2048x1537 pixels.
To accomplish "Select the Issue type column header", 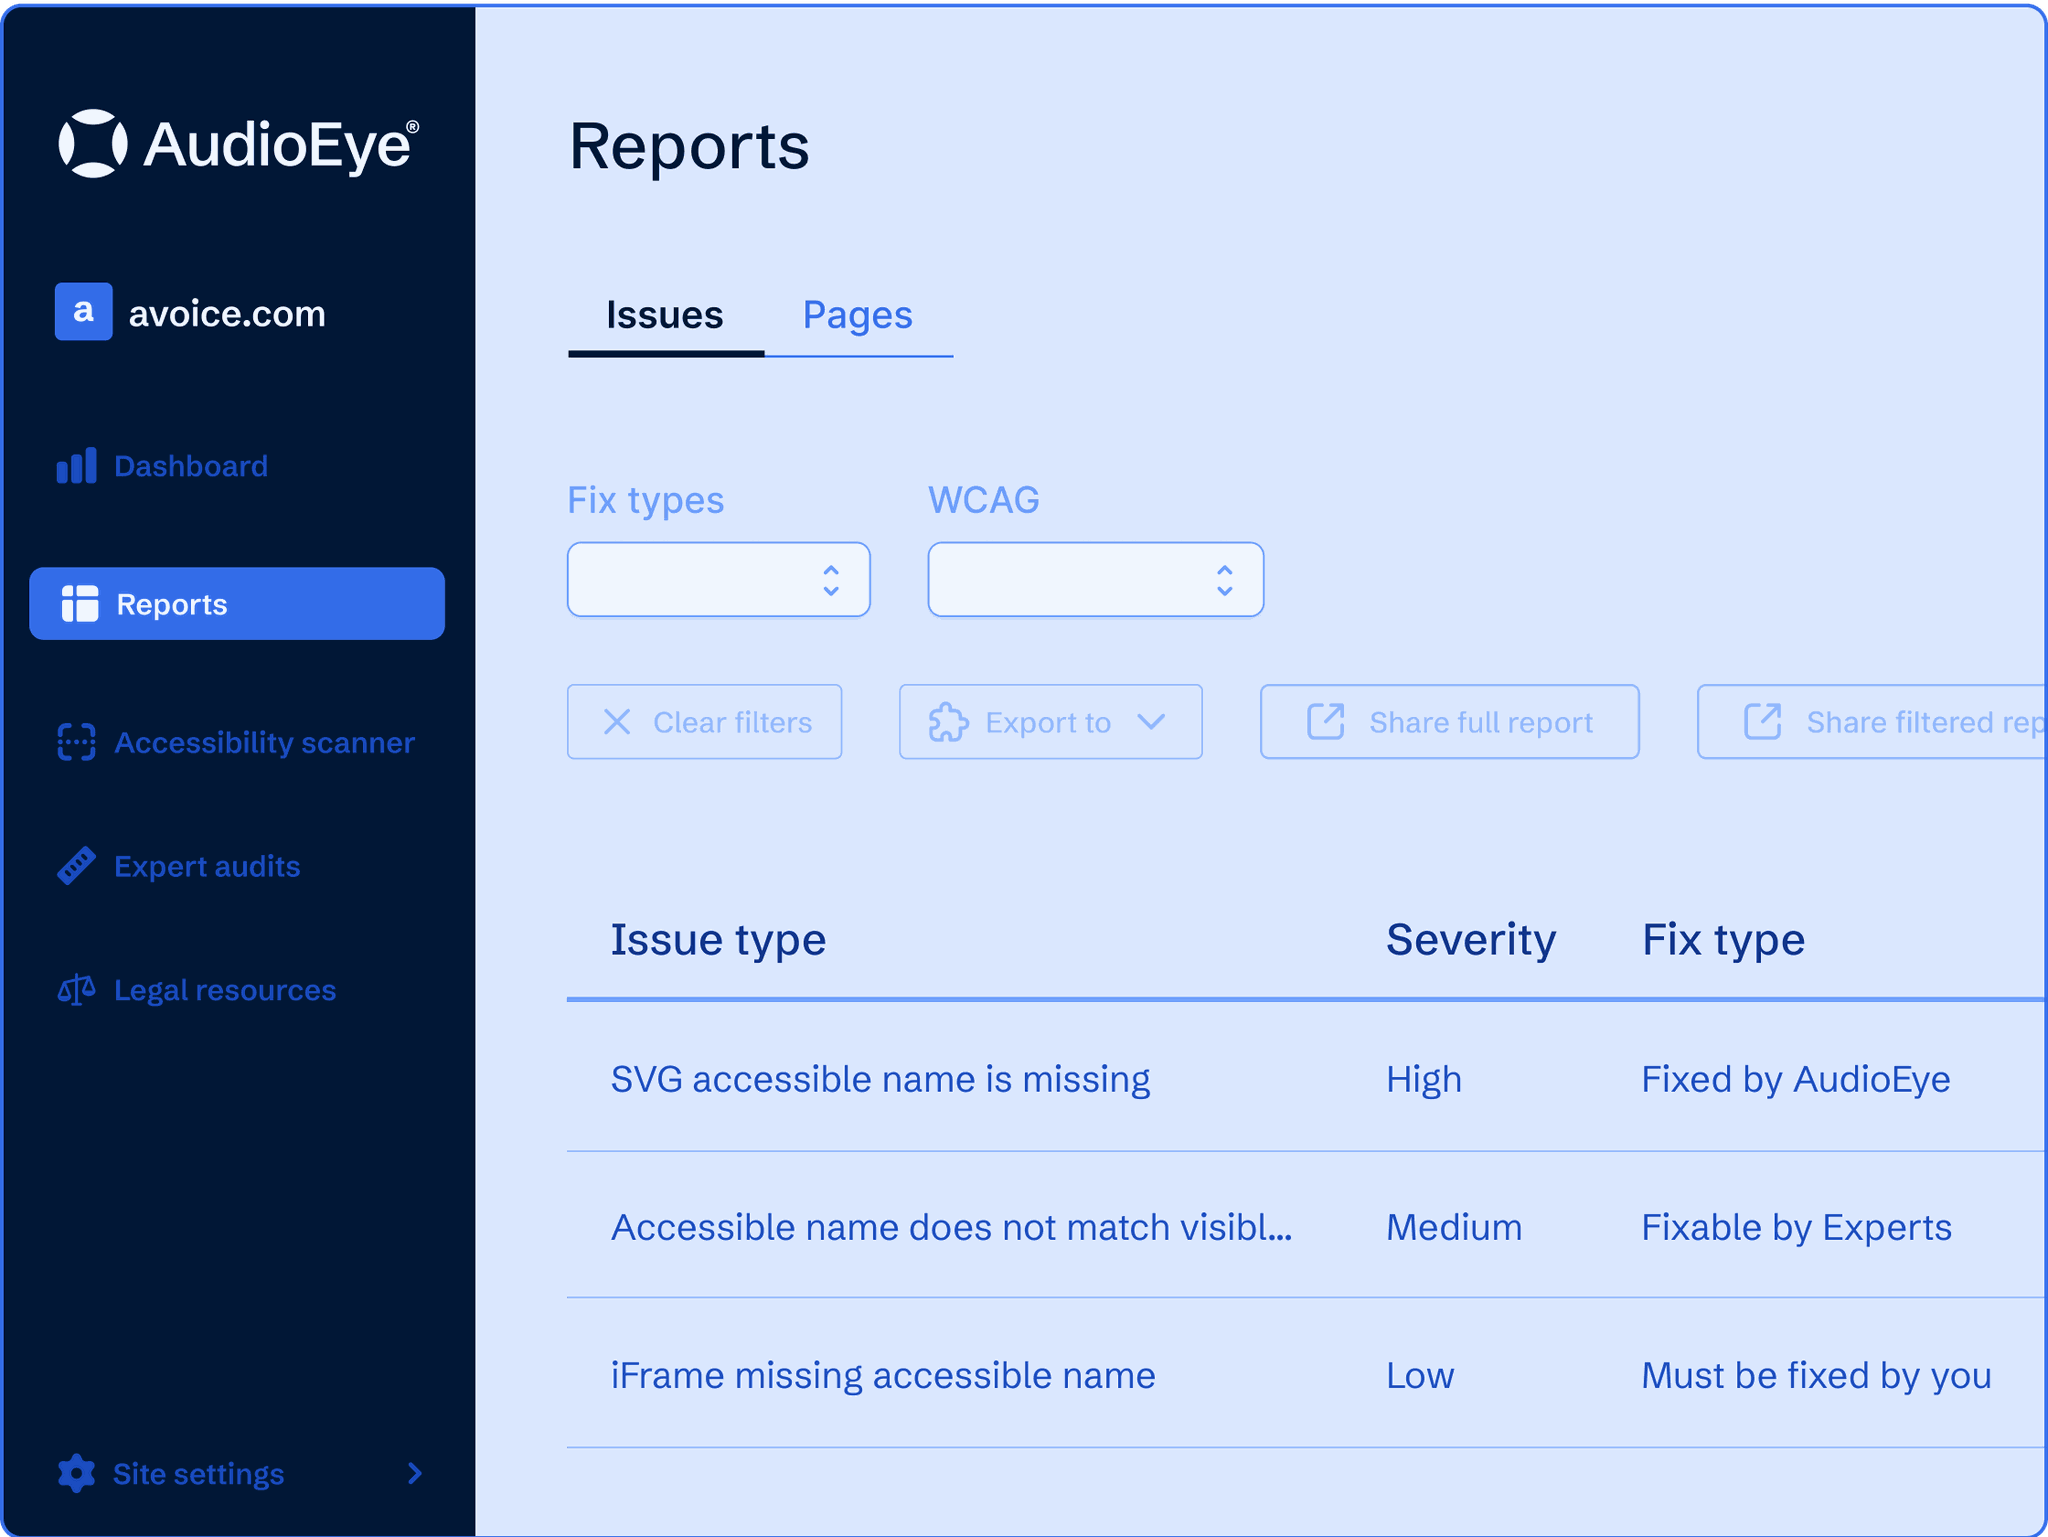I will pyautogui.click(x=718, y=938).
